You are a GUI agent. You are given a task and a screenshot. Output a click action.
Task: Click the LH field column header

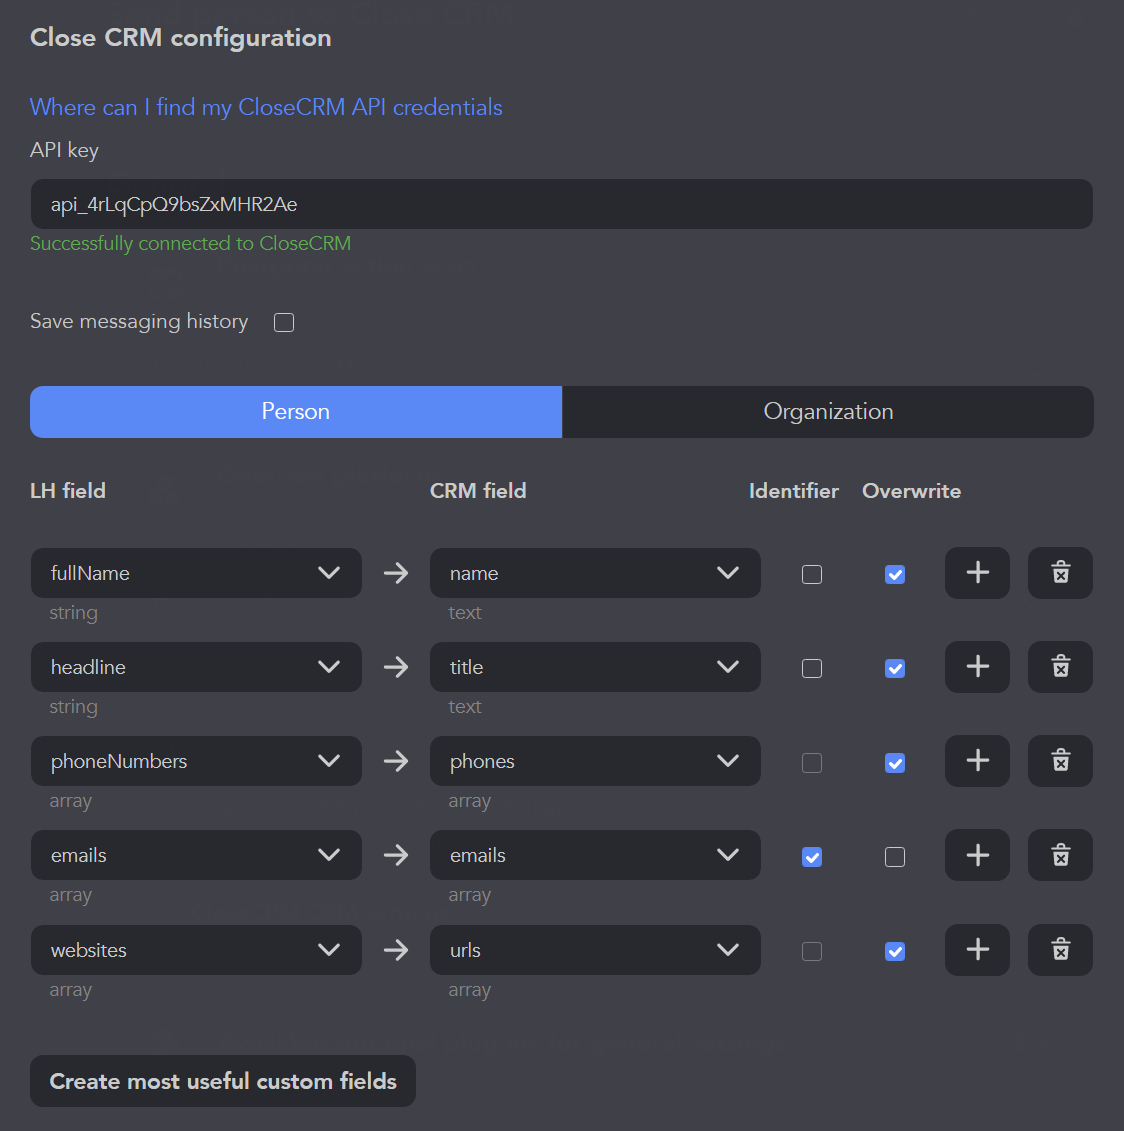pos(68,491)
